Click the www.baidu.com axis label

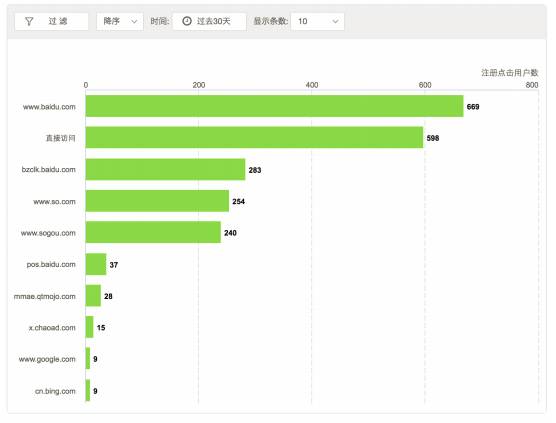pyautogui.click(x=49, y=107)
